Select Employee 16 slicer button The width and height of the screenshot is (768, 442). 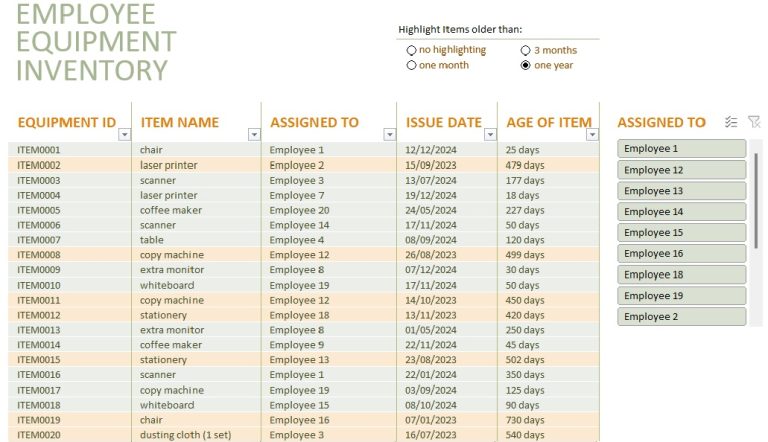681,253
